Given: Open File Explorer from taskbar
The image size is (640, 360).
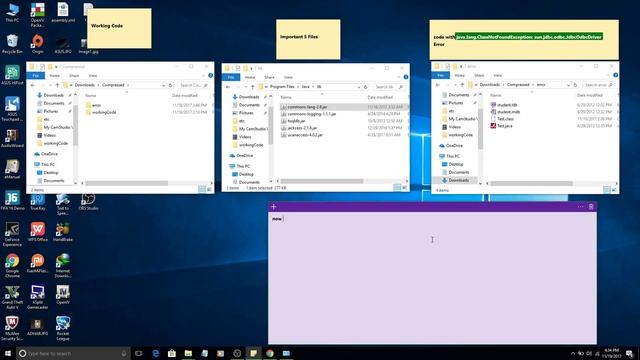Looking at the screenshot, I should coord(188,353).
